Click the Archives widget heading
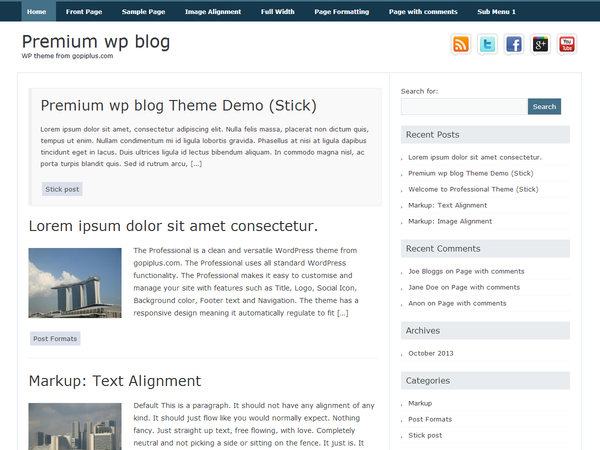 (485, 331)
